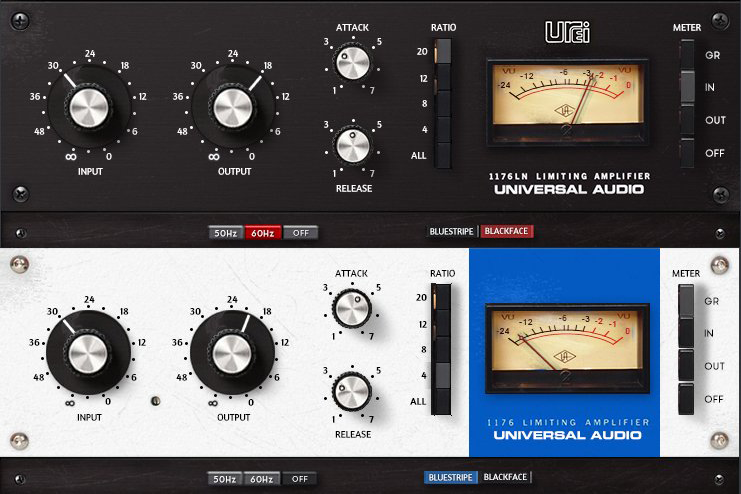Click the VU meter on the Bluestripe unit
Screen dimensions: 741x494
click(567, 348)
